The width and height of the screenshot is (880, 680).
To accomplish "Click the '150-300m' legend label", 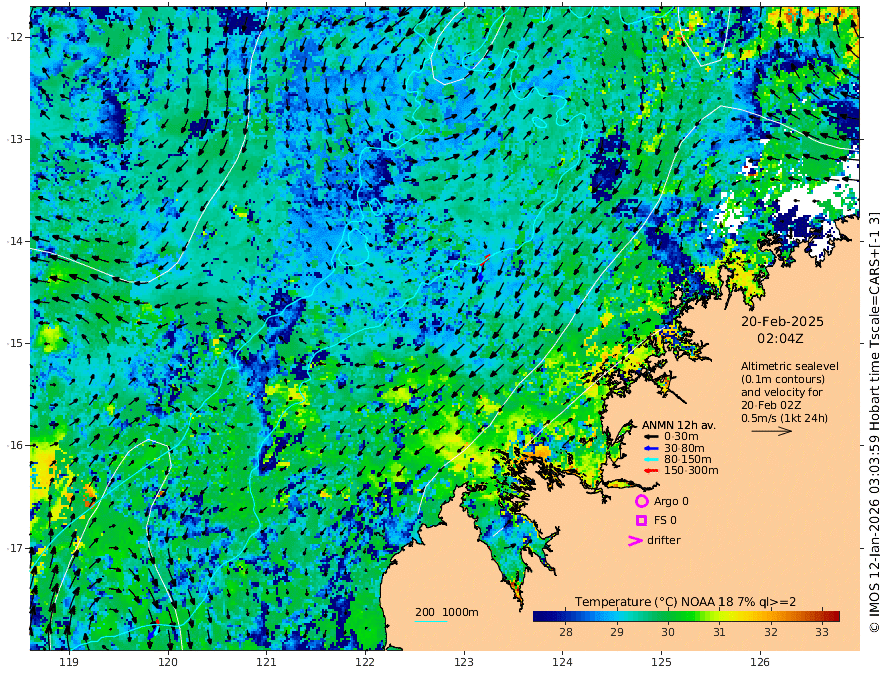I will click(691, 471).
